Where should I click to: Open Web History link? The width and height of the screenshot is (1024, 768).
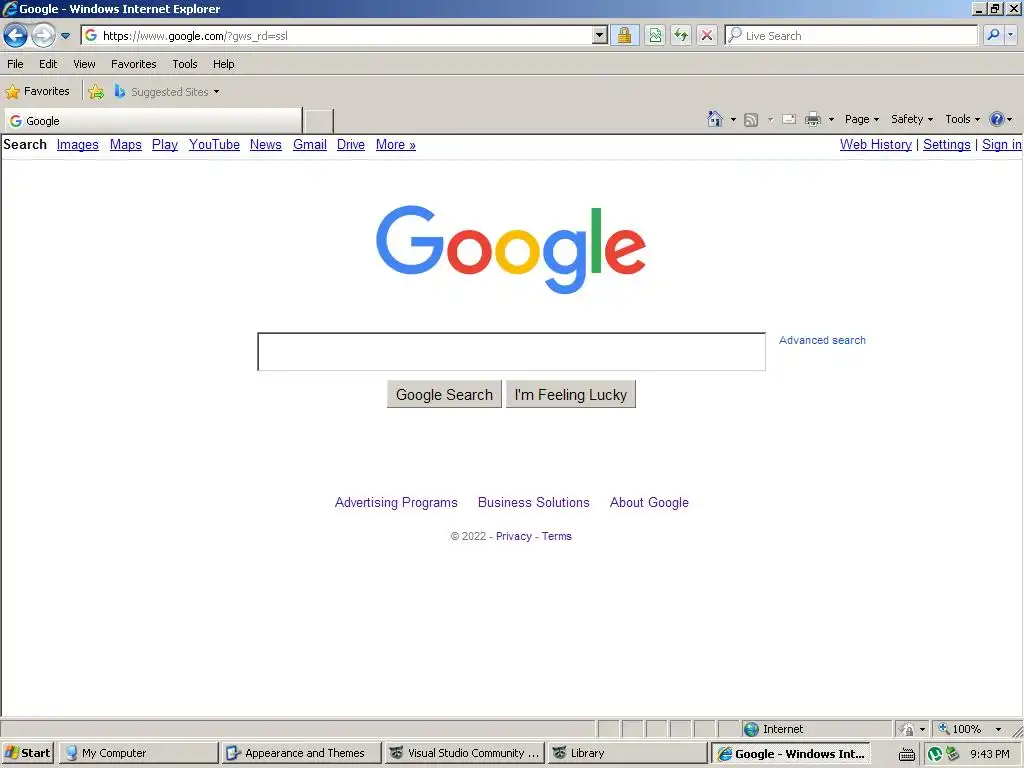[x=876, y=144]
